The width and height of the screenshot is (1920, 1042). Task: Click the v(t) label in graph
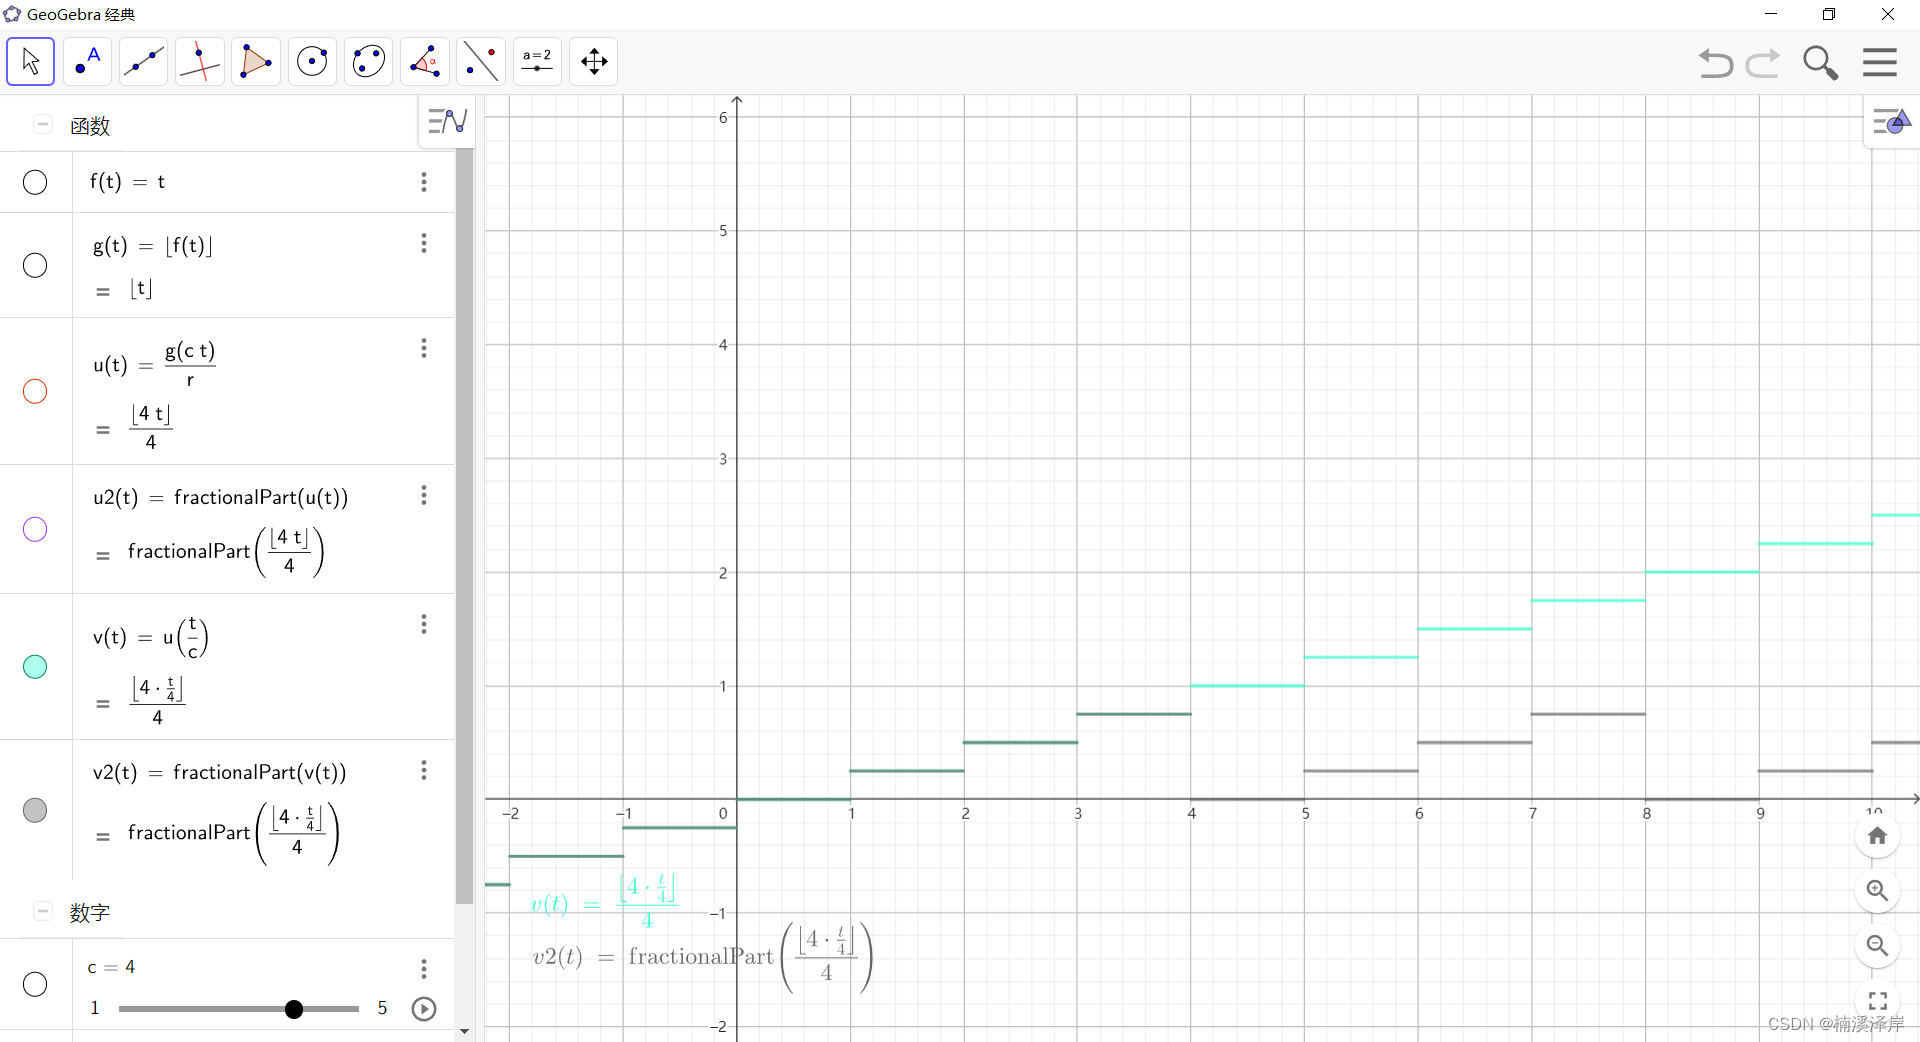coord(604,901)
